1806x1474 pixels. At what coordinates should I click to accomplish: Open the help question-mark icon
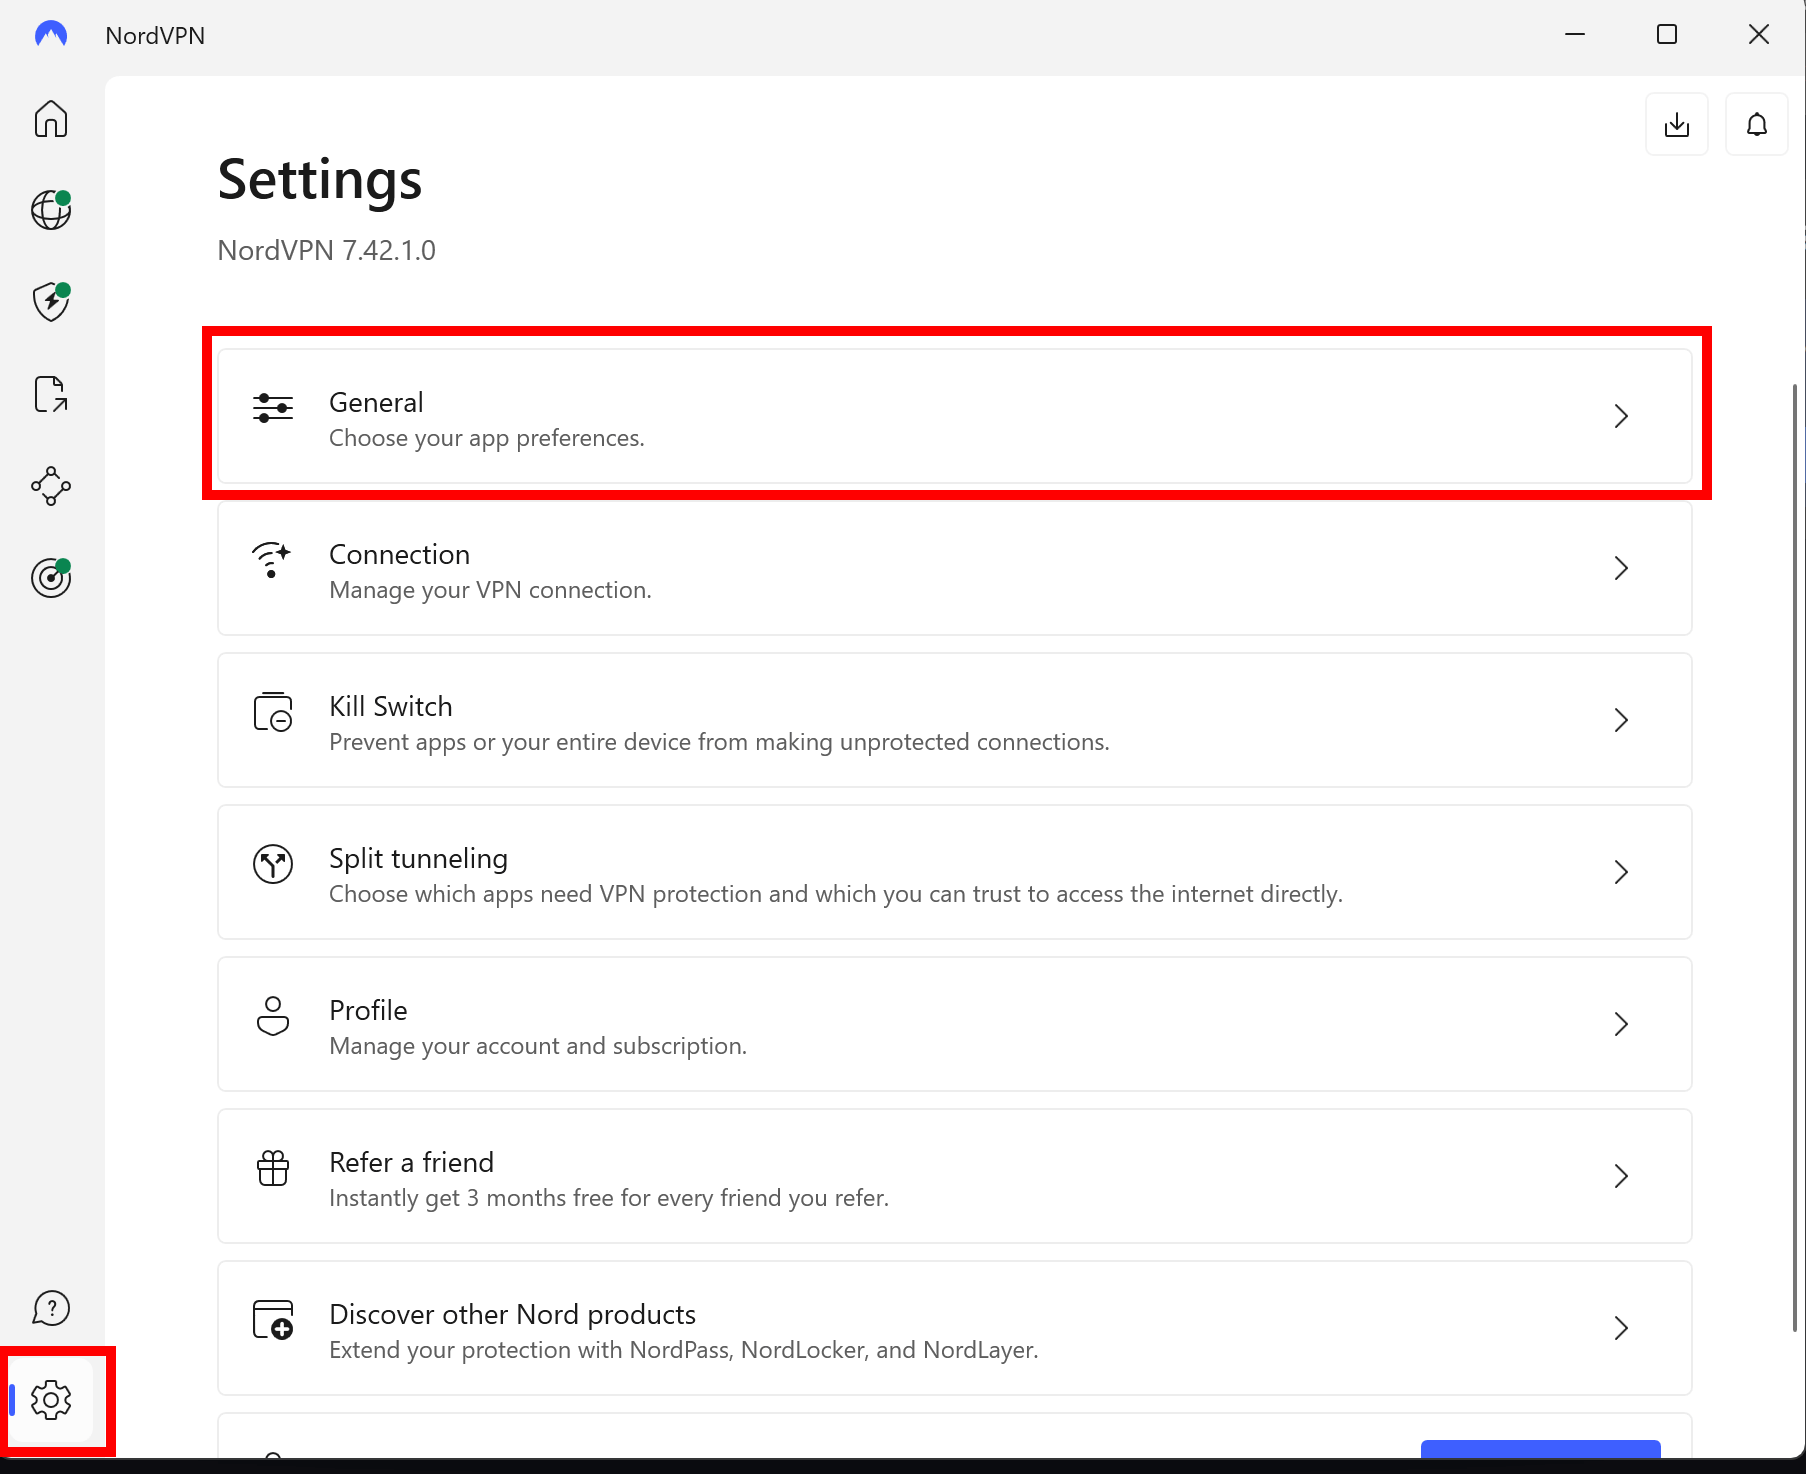pyautogui.click(x=51, y=1308)
